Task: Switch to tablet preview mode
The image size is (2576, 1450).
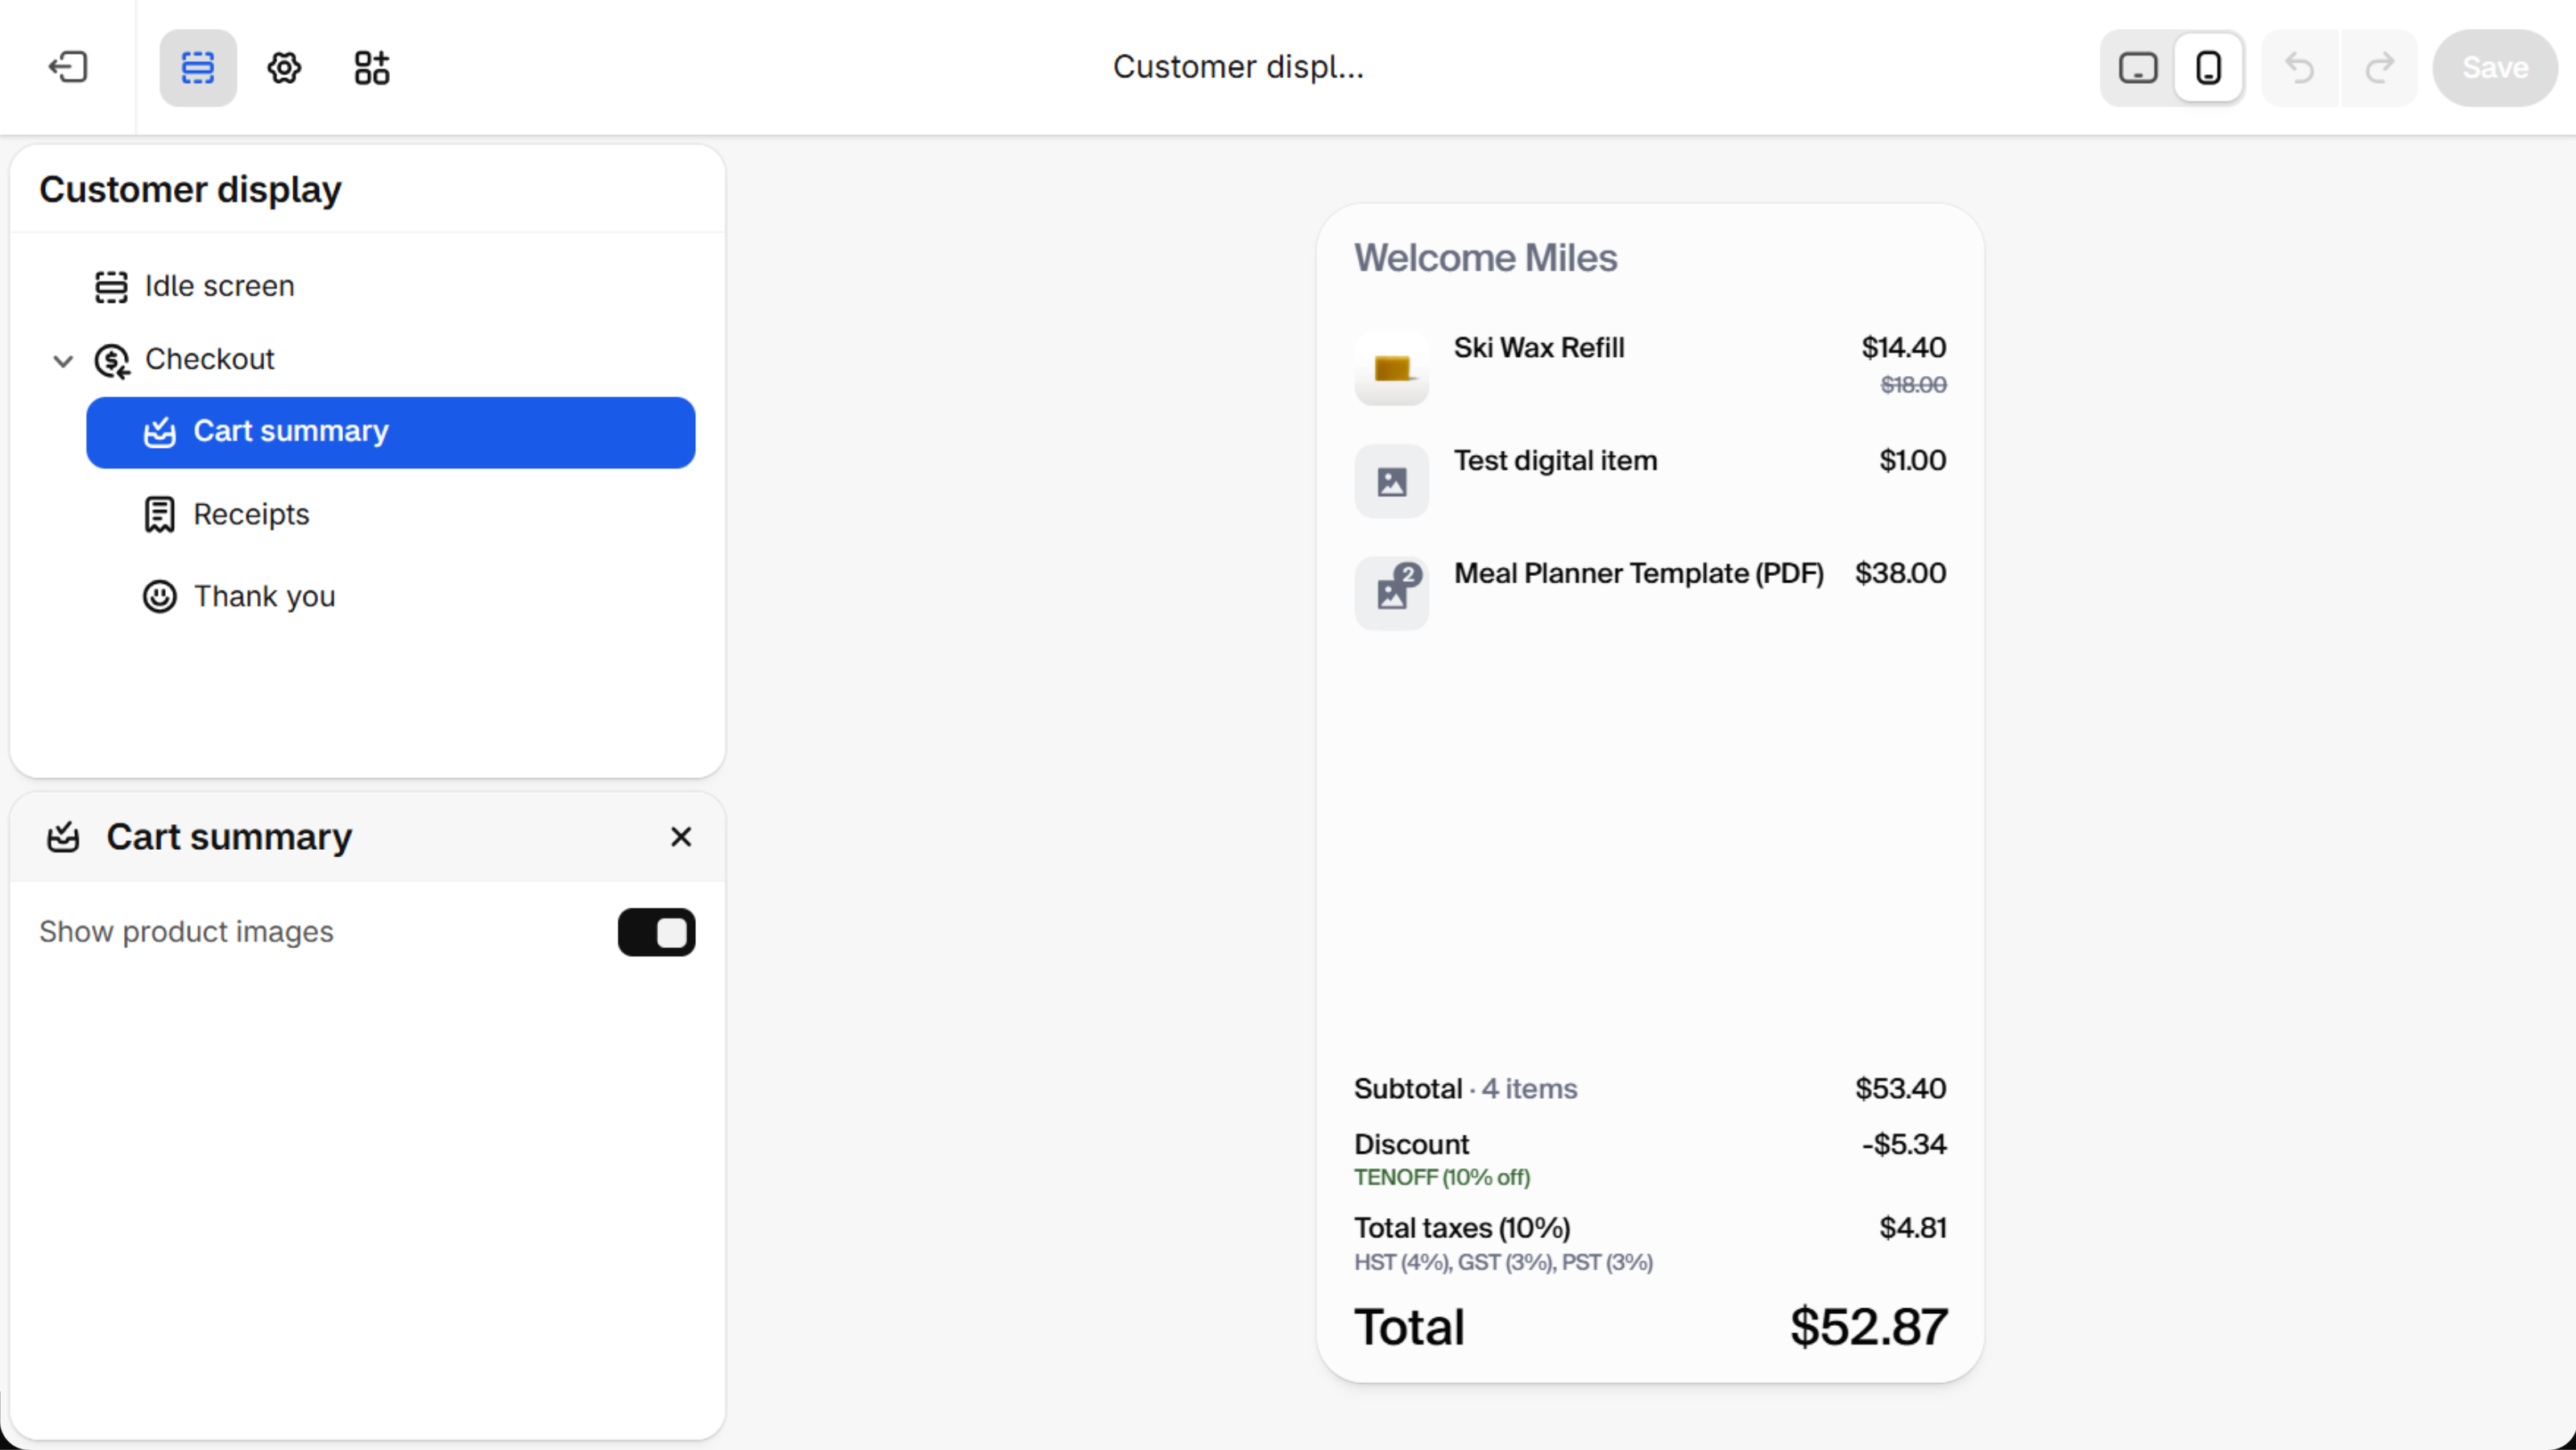Action: coord(2138,67)
